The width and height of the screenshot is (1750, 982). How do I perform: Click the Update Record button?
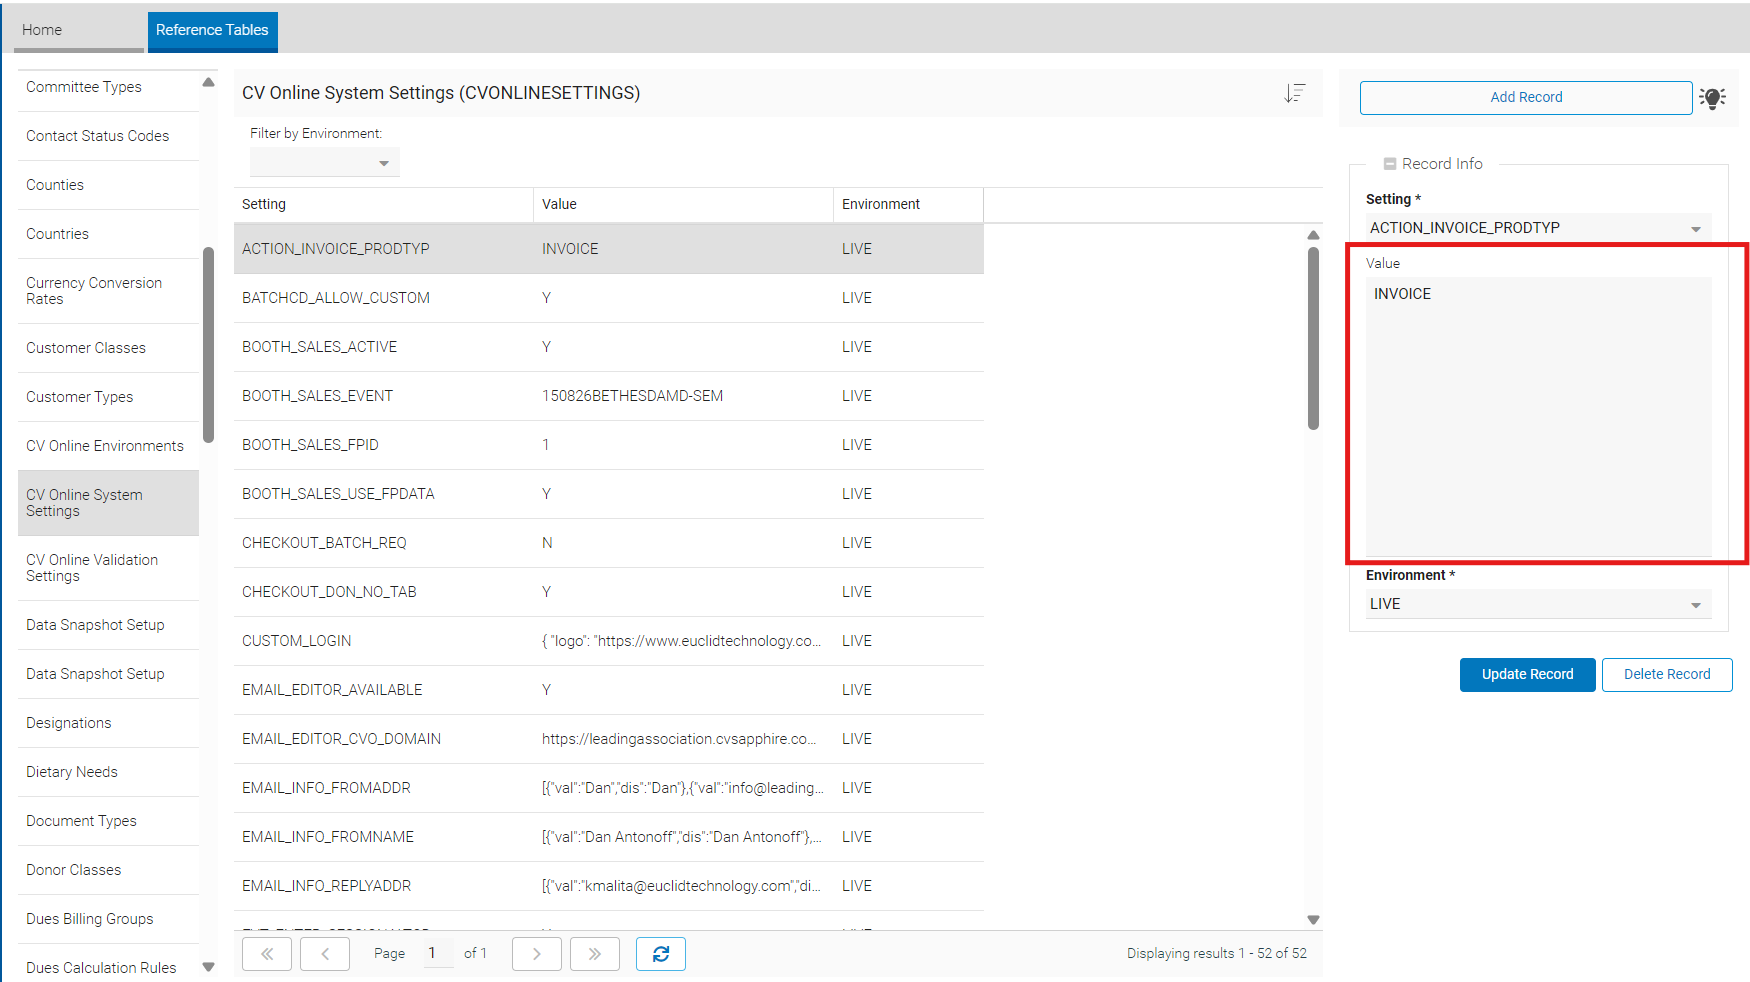click(1527, 675)
